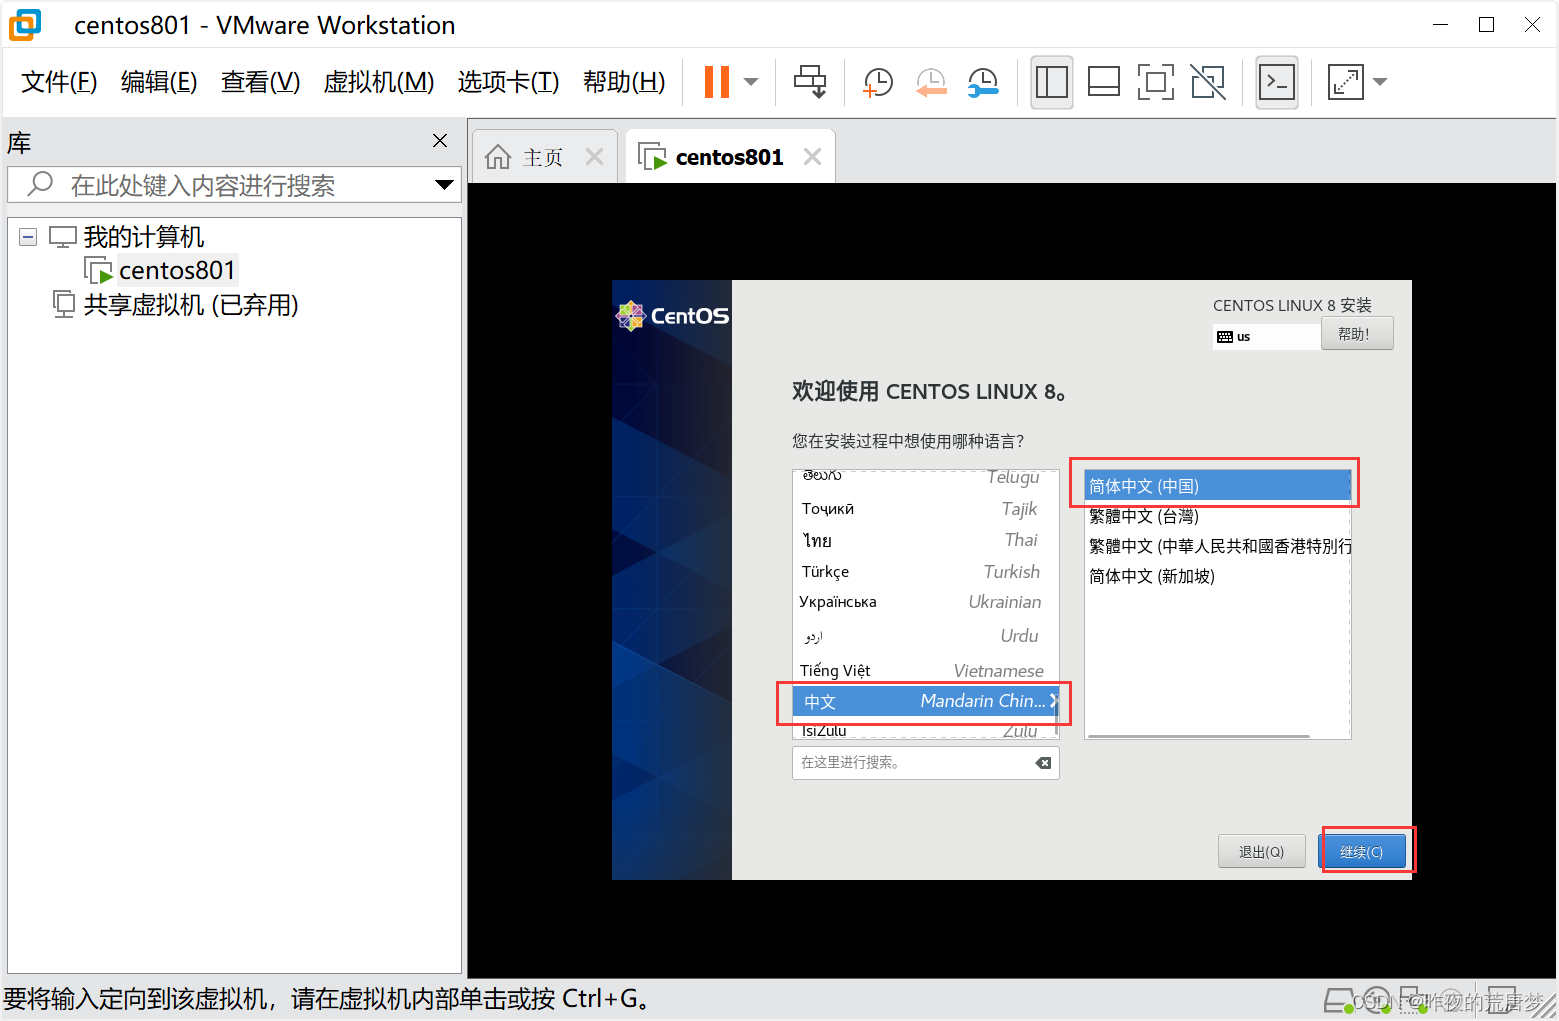Close the 库 library panel
Screen dimensions: 1559x1021
[x=440, y=141]
